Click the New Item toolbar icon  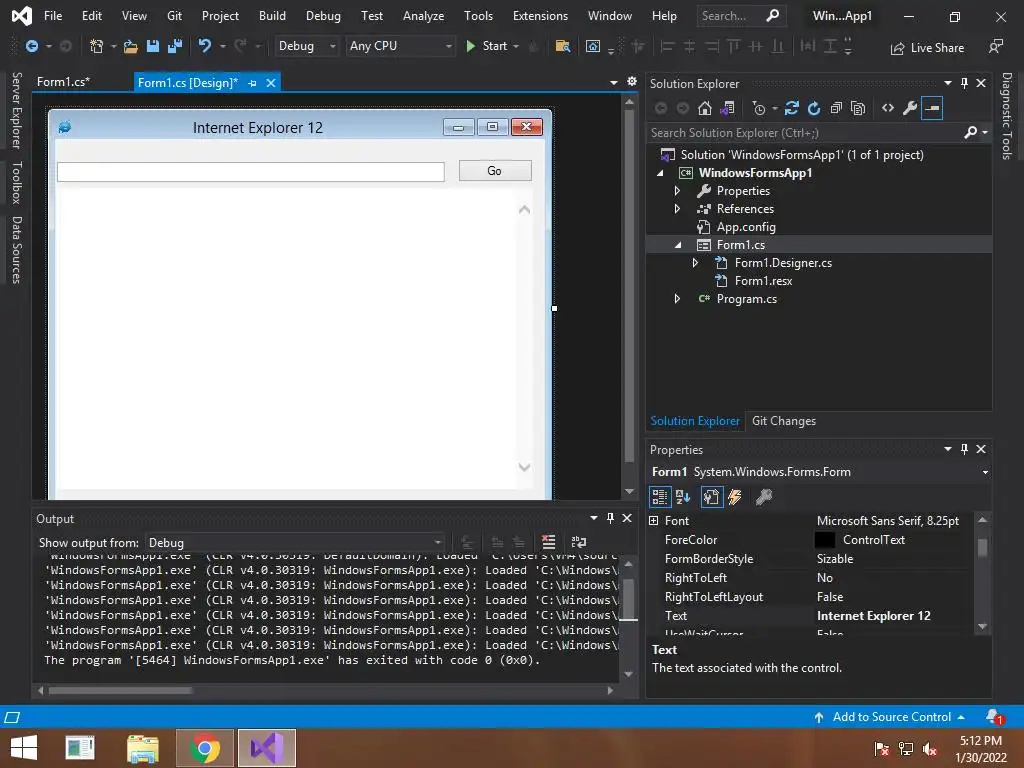click(97, 46)
